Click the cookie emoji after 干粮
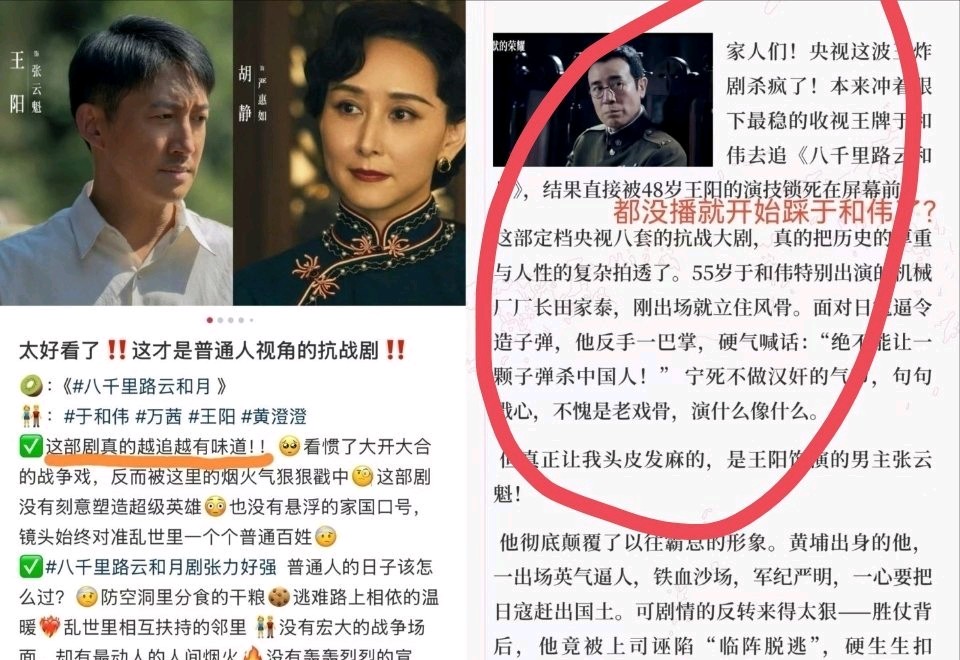The height and width of the screenshot is (660, 960). tap(279, 597)
